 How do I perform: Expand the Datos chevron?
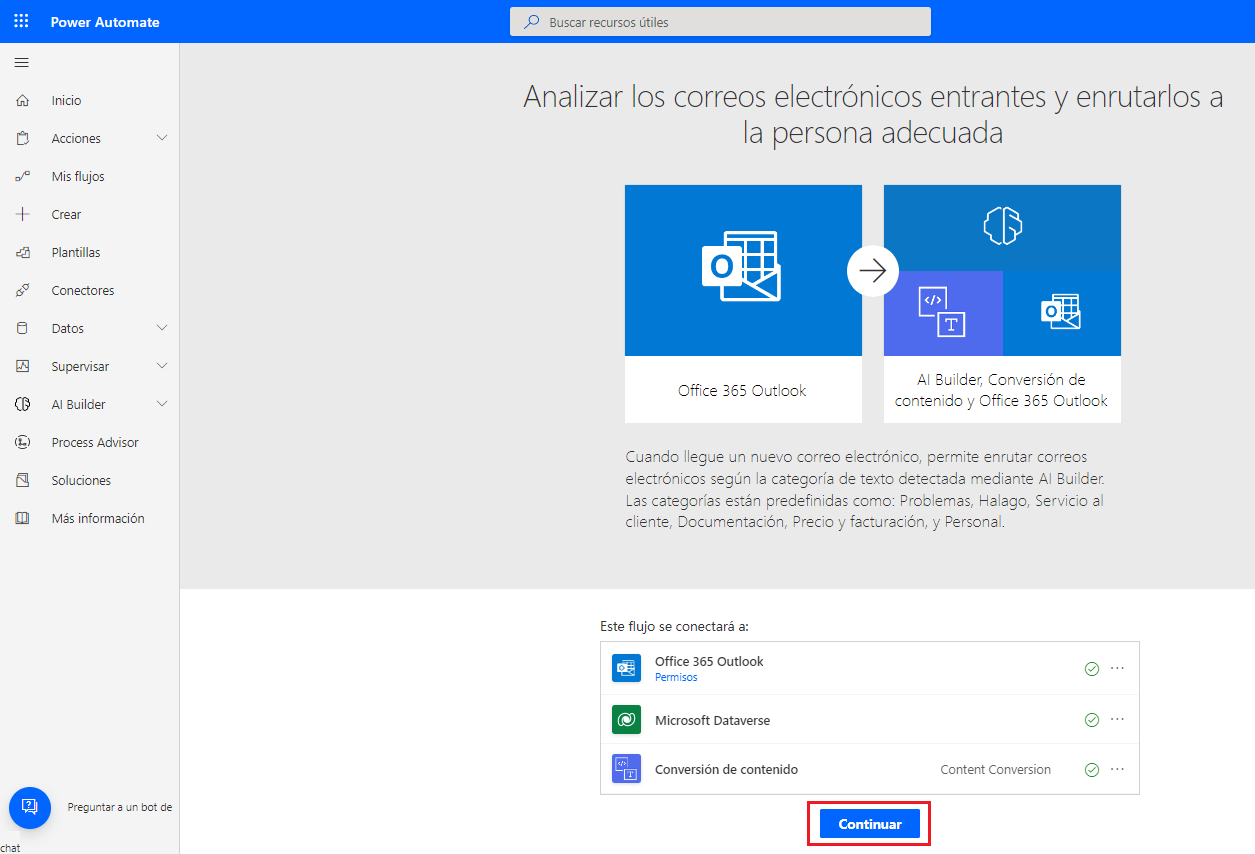162,328
